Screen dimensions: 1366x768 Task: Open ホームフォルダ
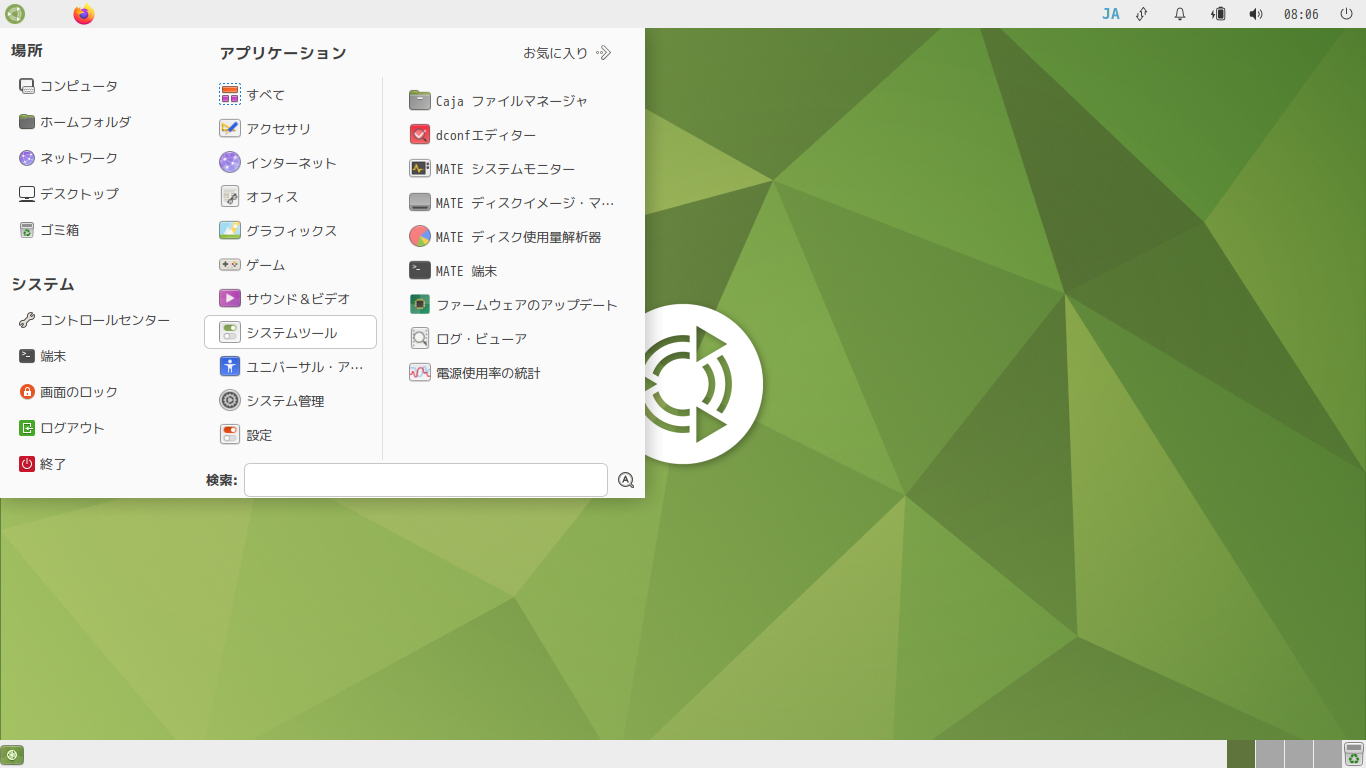click(74, 122)
